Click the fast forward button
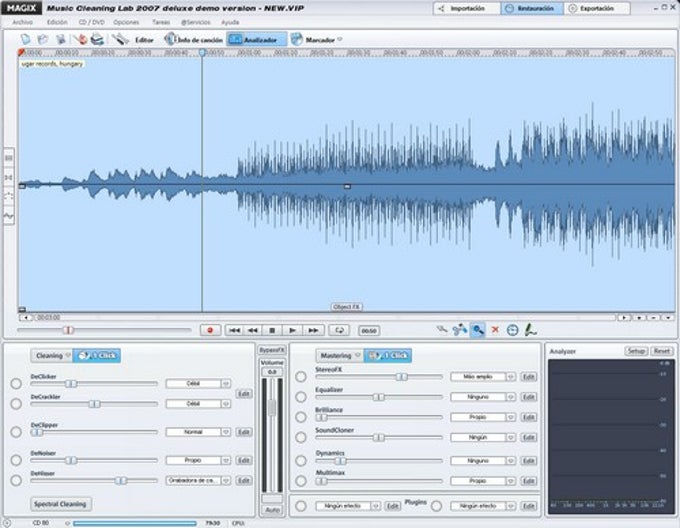 313,330
